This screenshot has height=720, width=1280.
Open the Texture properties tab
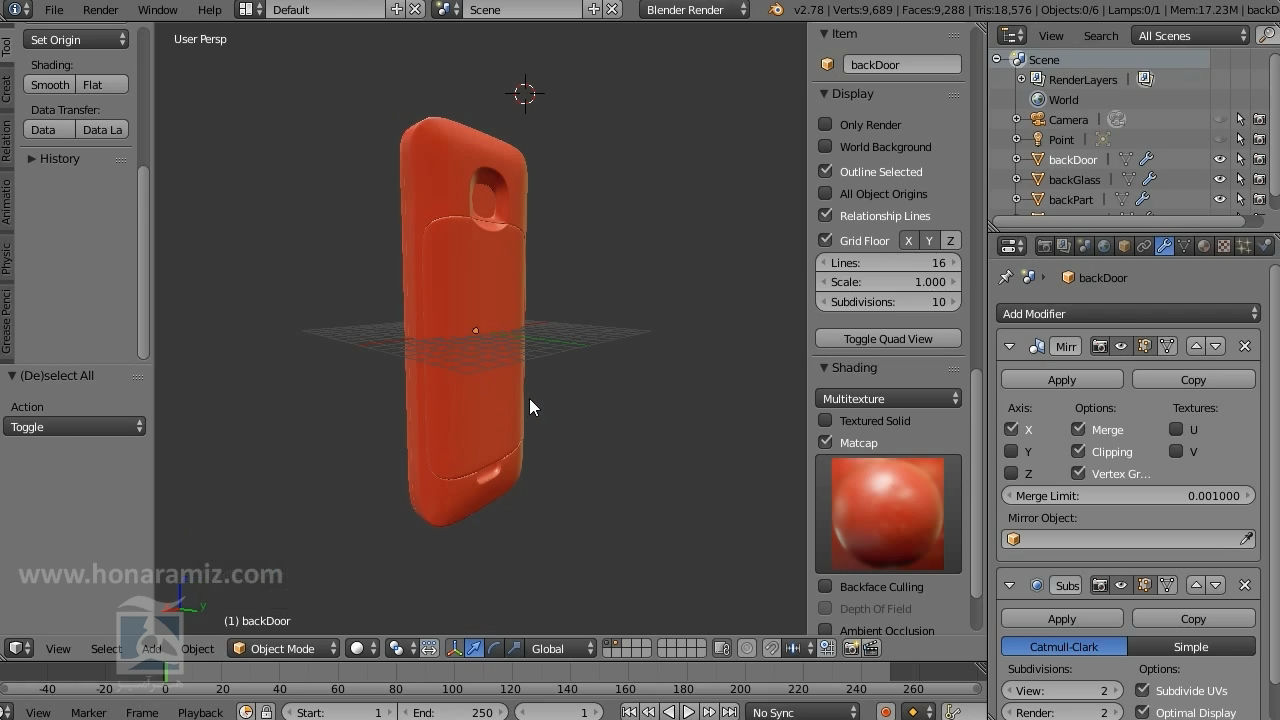pos(1224,246)
